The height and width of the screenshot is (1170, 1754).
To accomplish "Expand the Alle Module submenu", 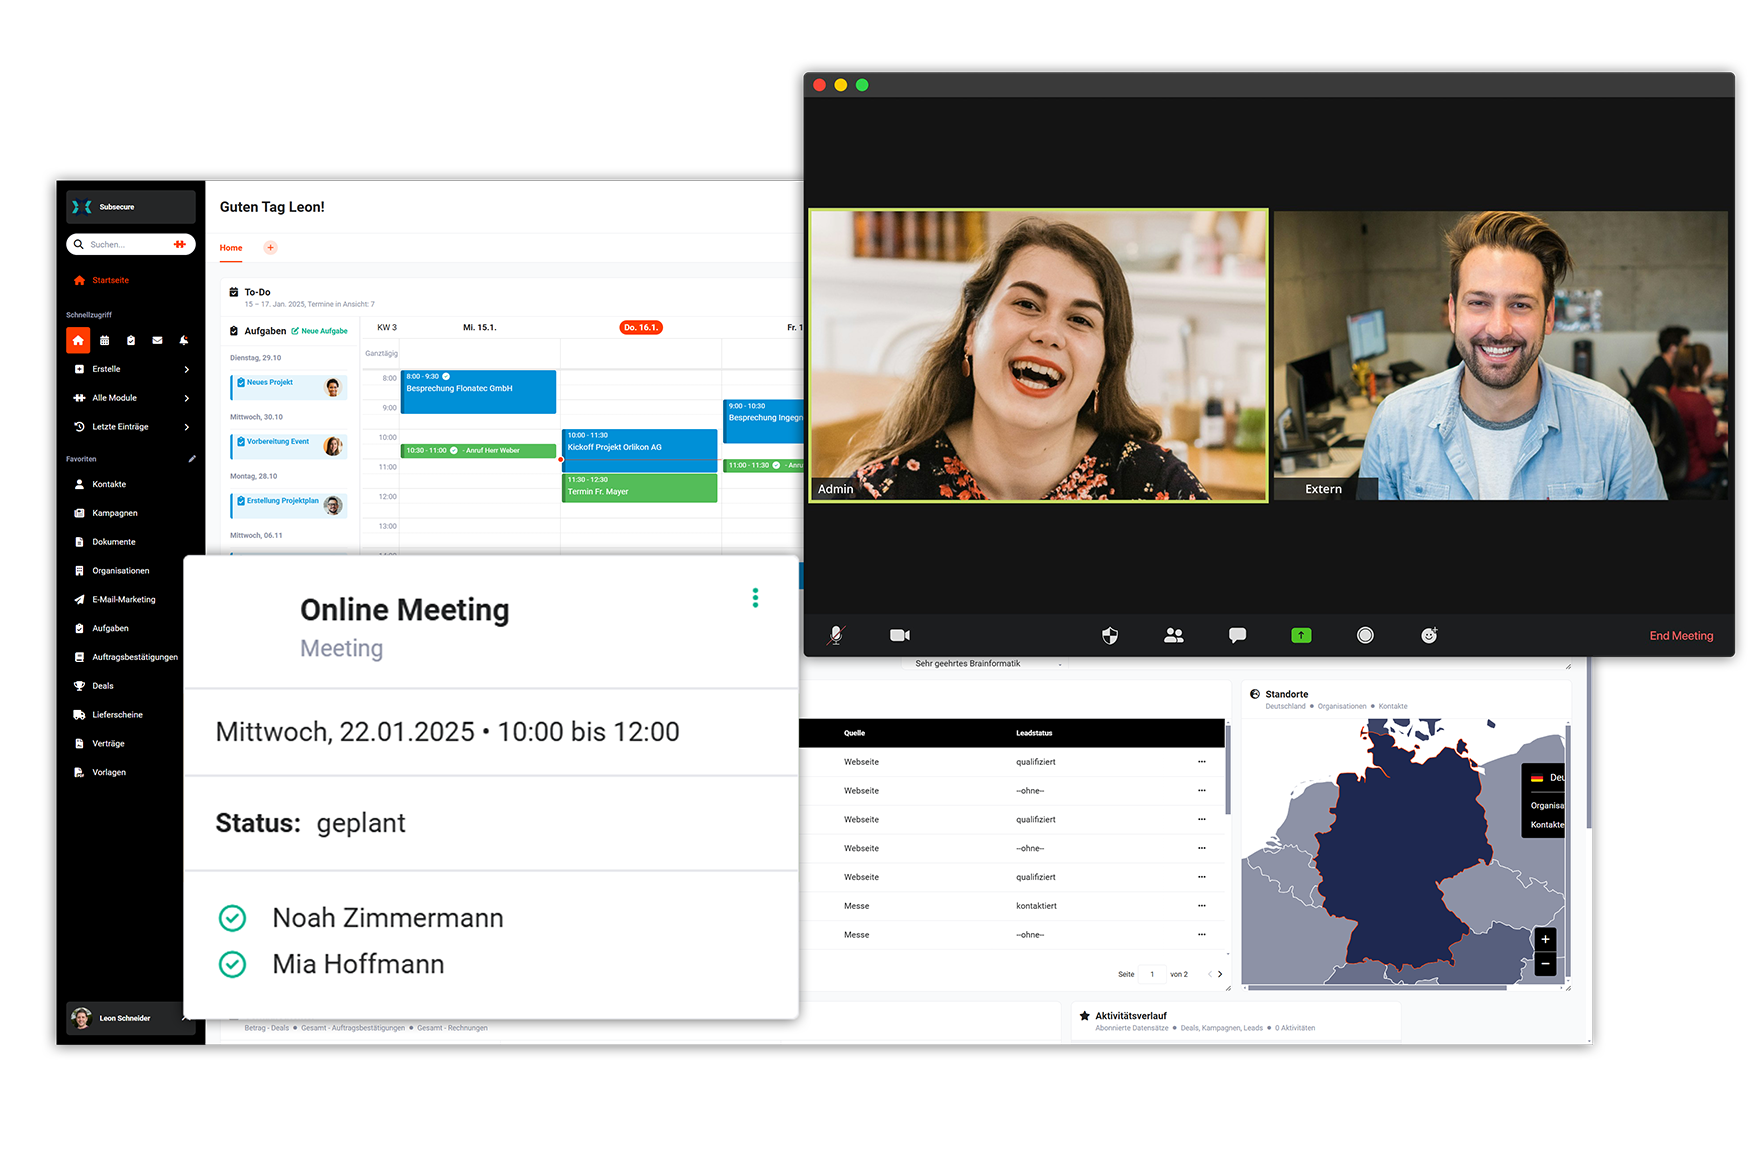I will pos(186,399).
